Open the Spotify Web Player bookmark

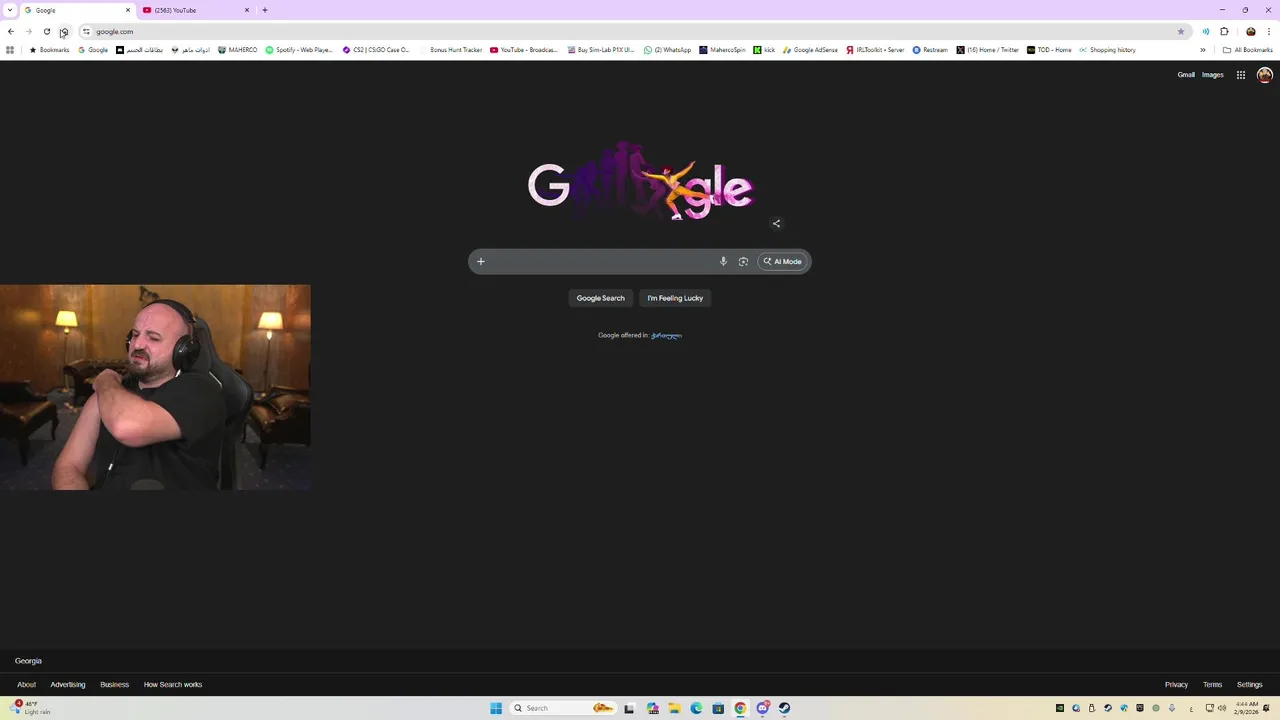point(299,50)
